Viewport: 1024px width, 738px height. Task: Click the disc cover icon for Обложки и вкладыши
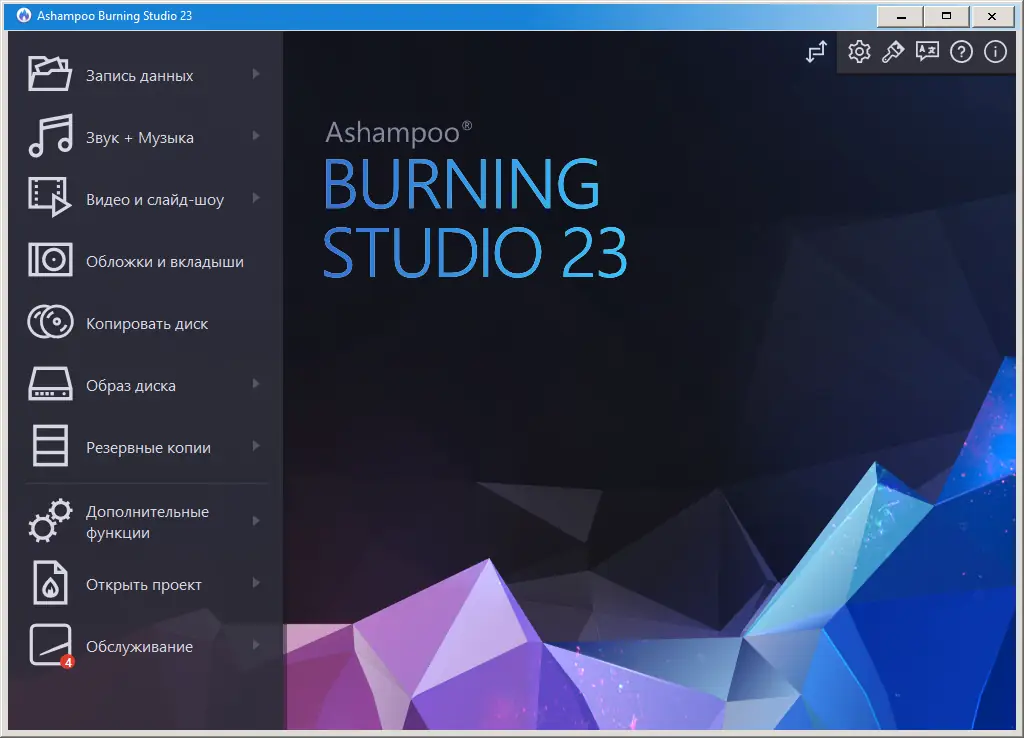(x=50, y=259)
